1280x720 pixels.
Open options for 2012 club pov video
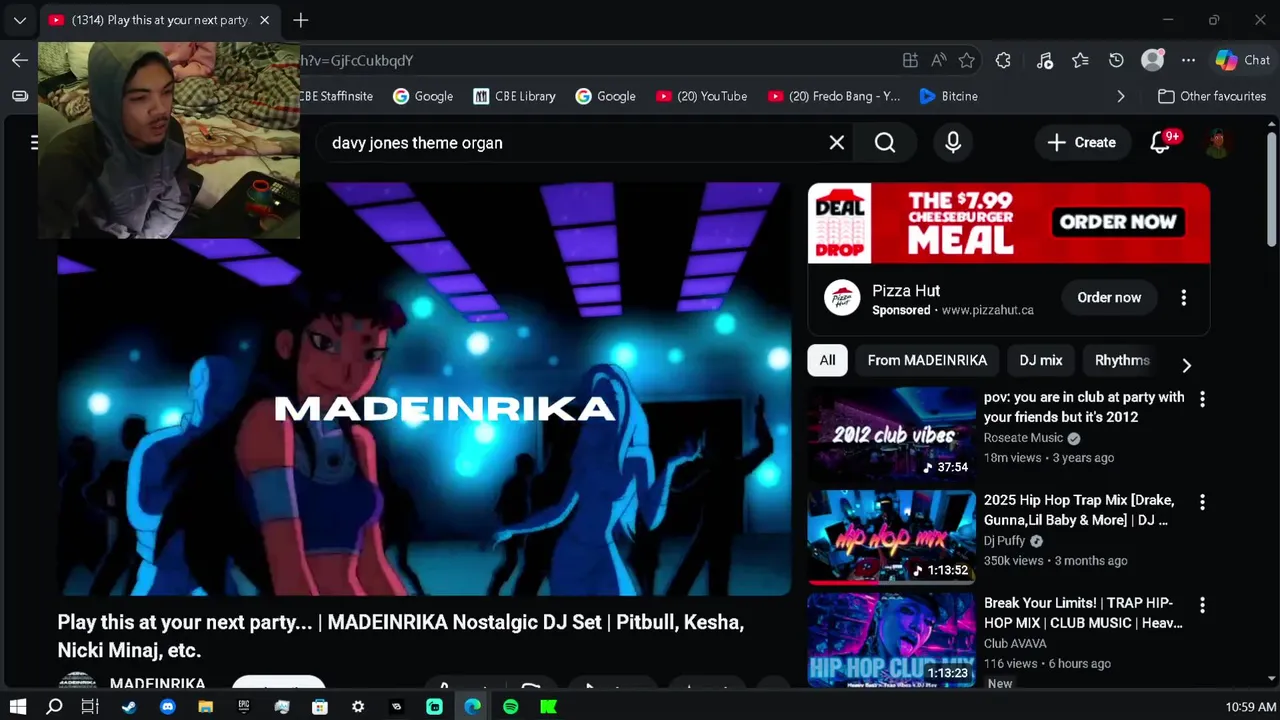[1202, 399]
